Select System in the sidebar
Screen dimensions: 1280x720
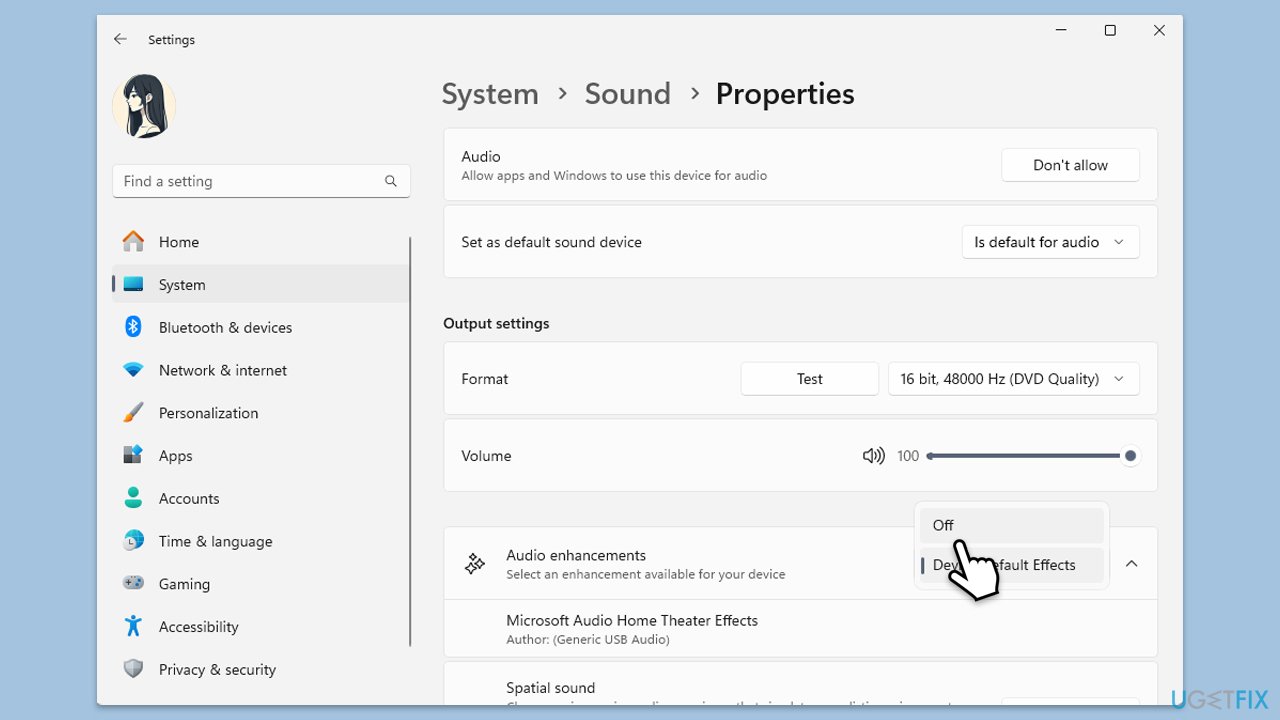261,285
